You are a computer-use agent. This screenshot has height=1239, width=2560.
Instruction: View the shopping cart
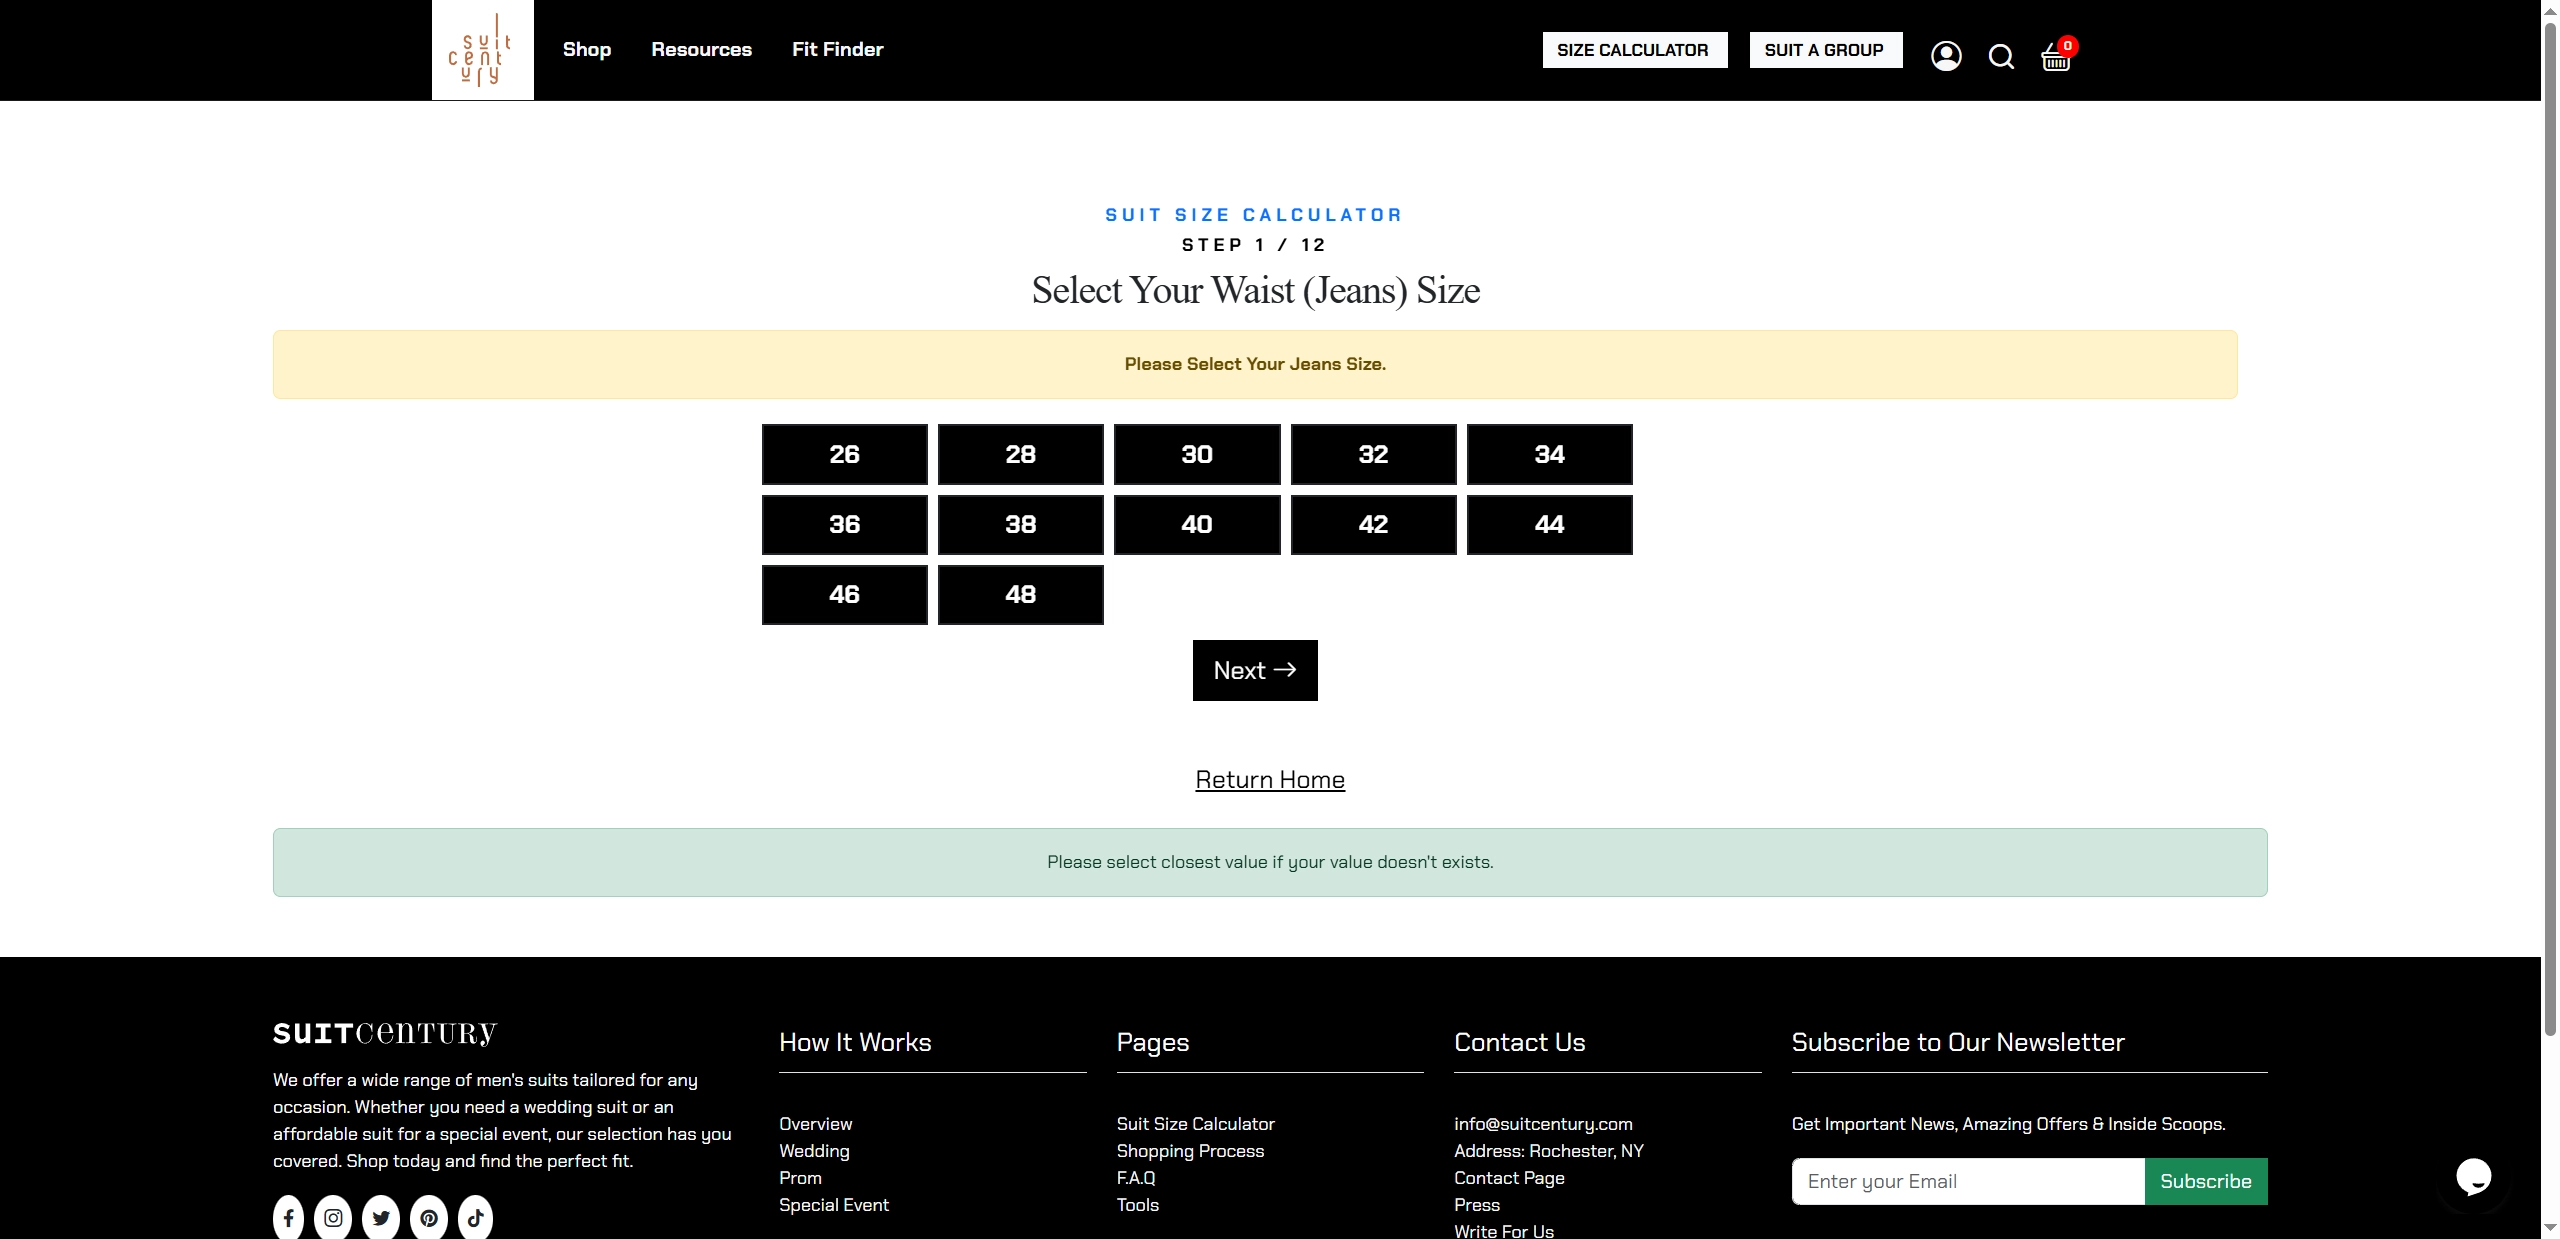click(2055, 59)
